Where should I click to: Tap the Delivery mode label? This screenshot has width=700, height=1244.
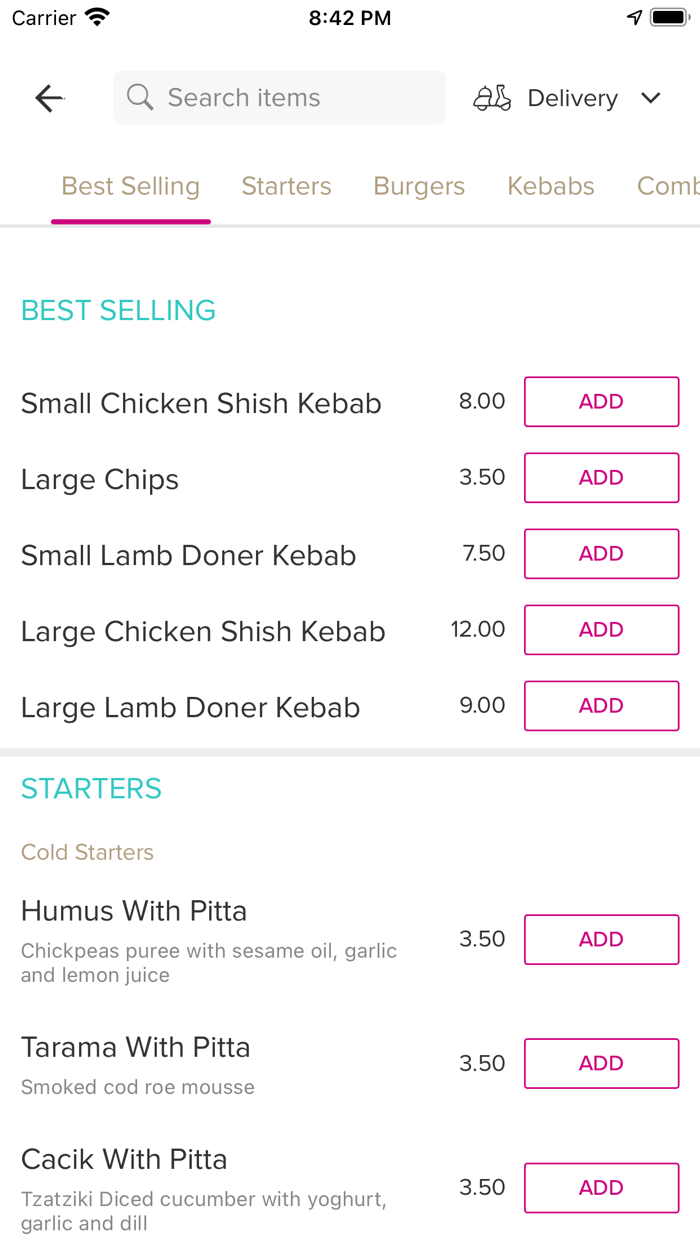tap(572, 98)
